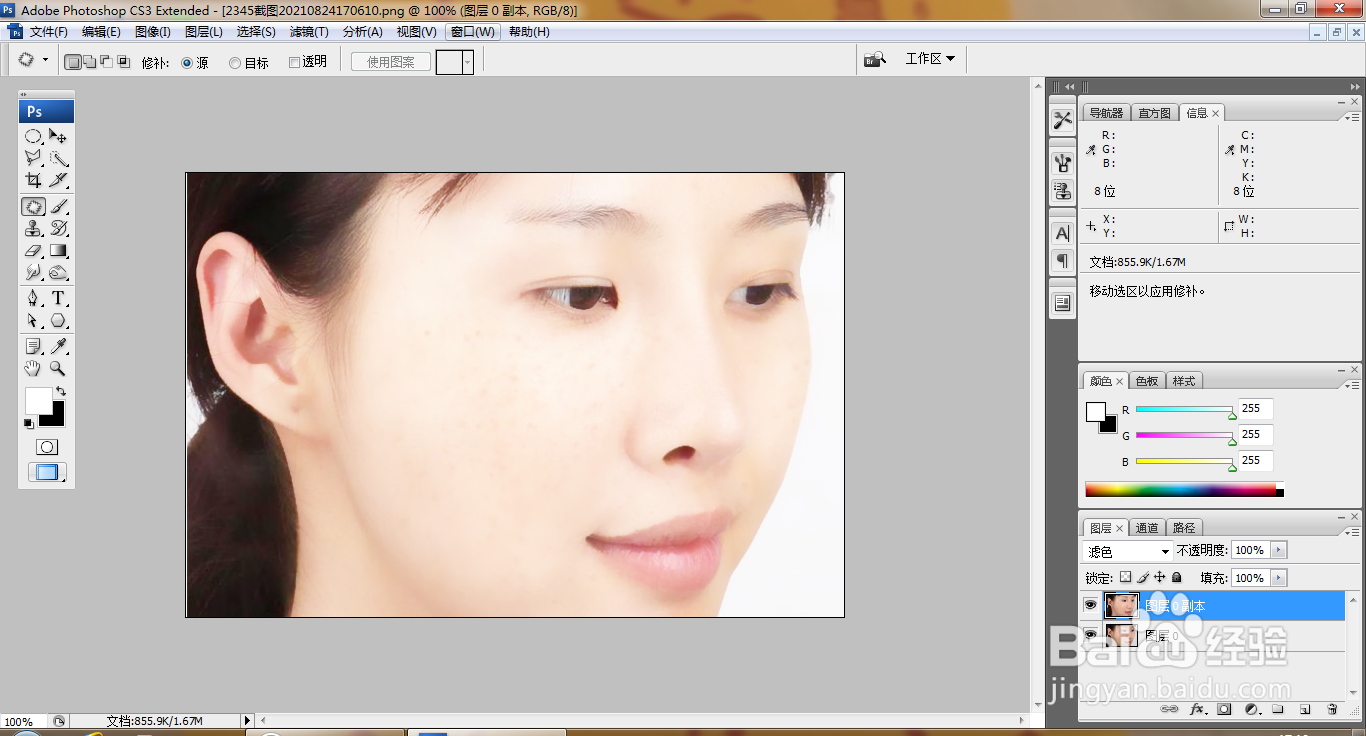The image size is (1366, 736).
Task: Select the Eyedropper tool
Action: point(58,347)
